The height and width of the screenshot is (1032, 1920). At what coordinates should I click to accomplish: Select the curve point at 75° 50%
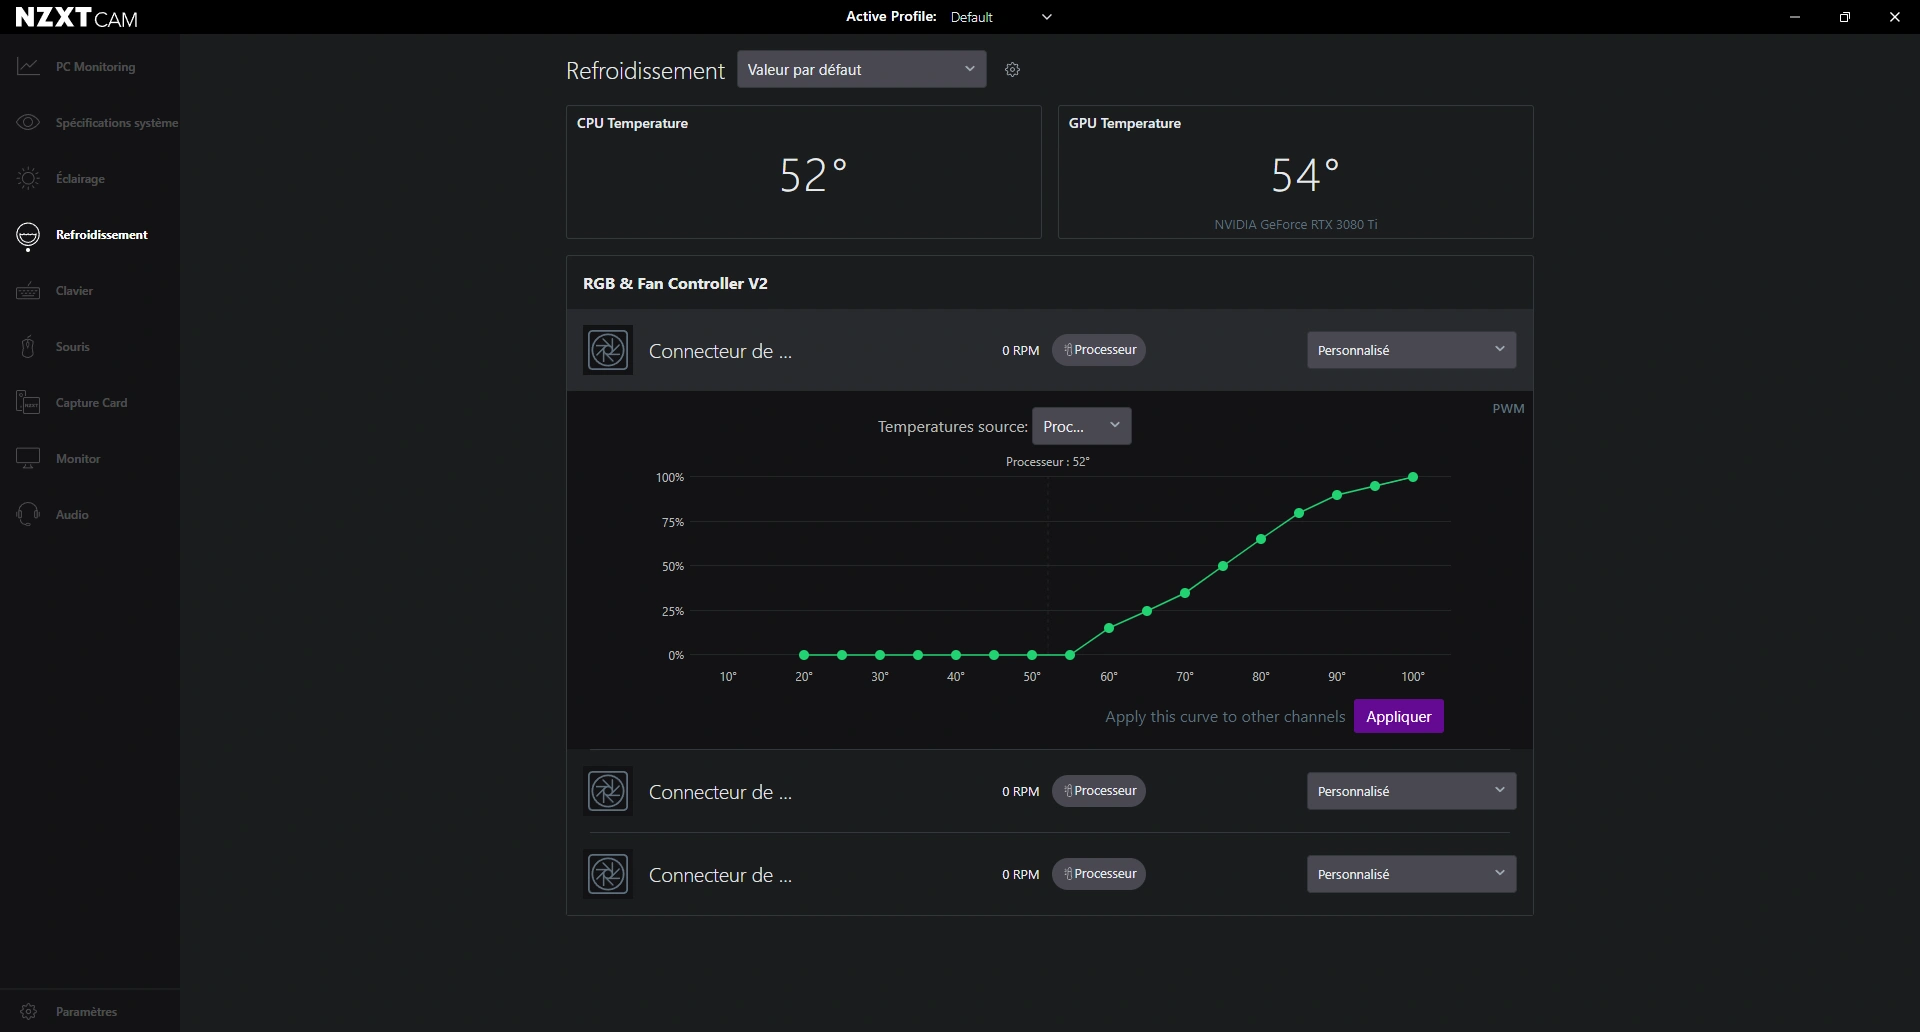pos(1223,566)
